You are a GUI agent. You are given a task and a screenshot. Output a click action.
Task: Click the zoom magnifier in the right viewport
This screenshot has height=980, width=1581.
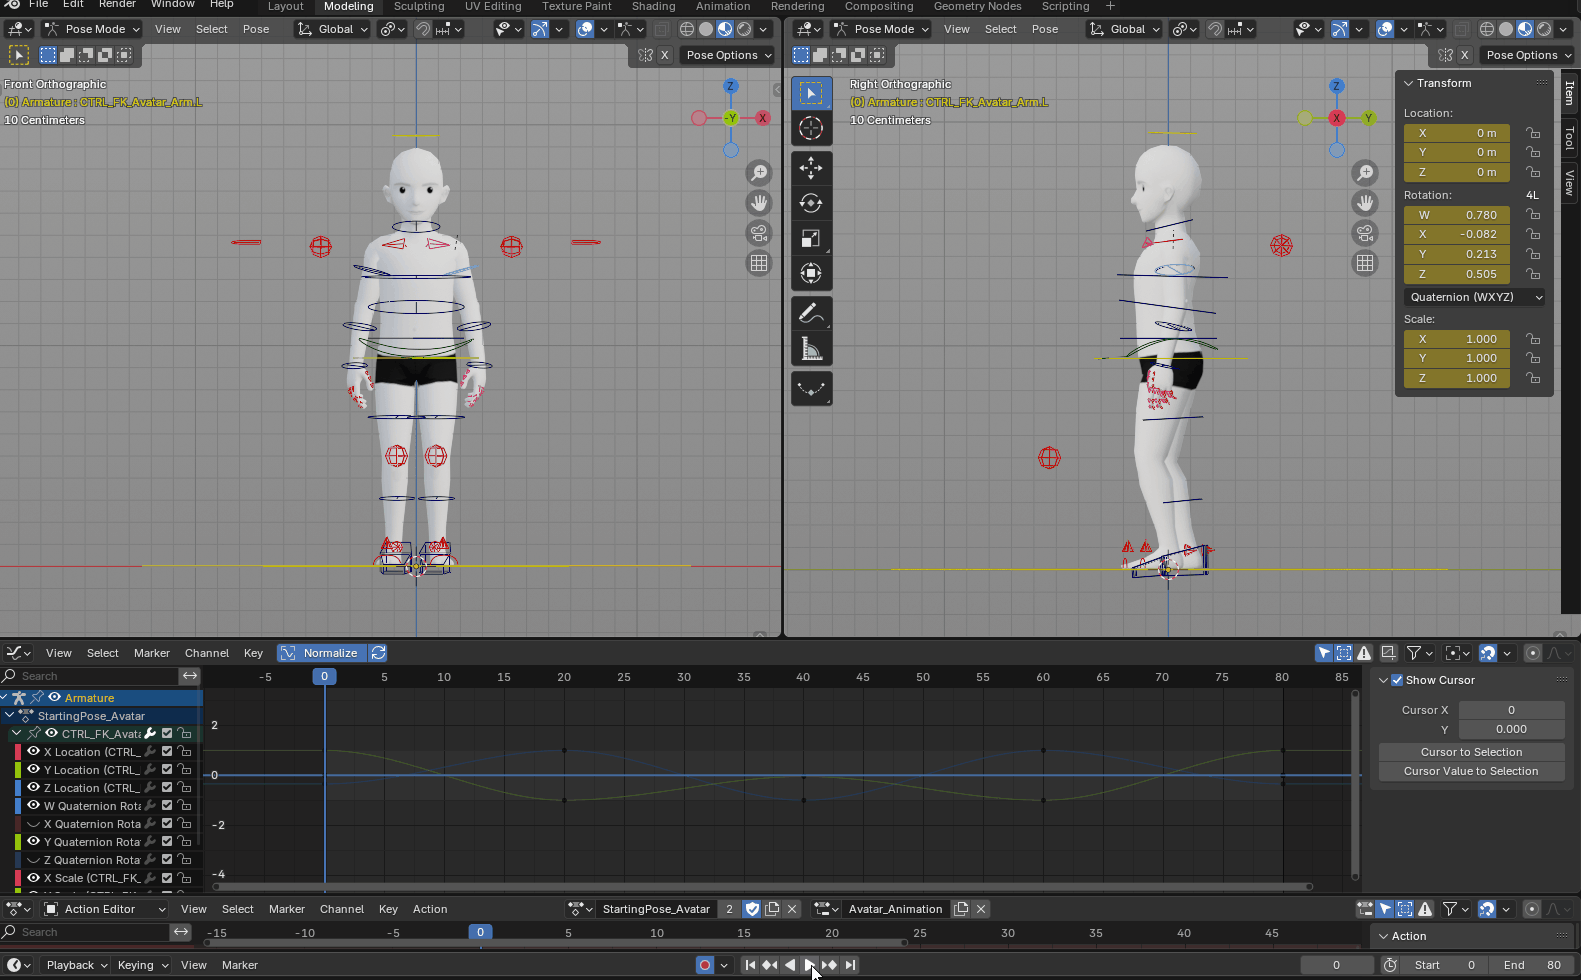1365,173
